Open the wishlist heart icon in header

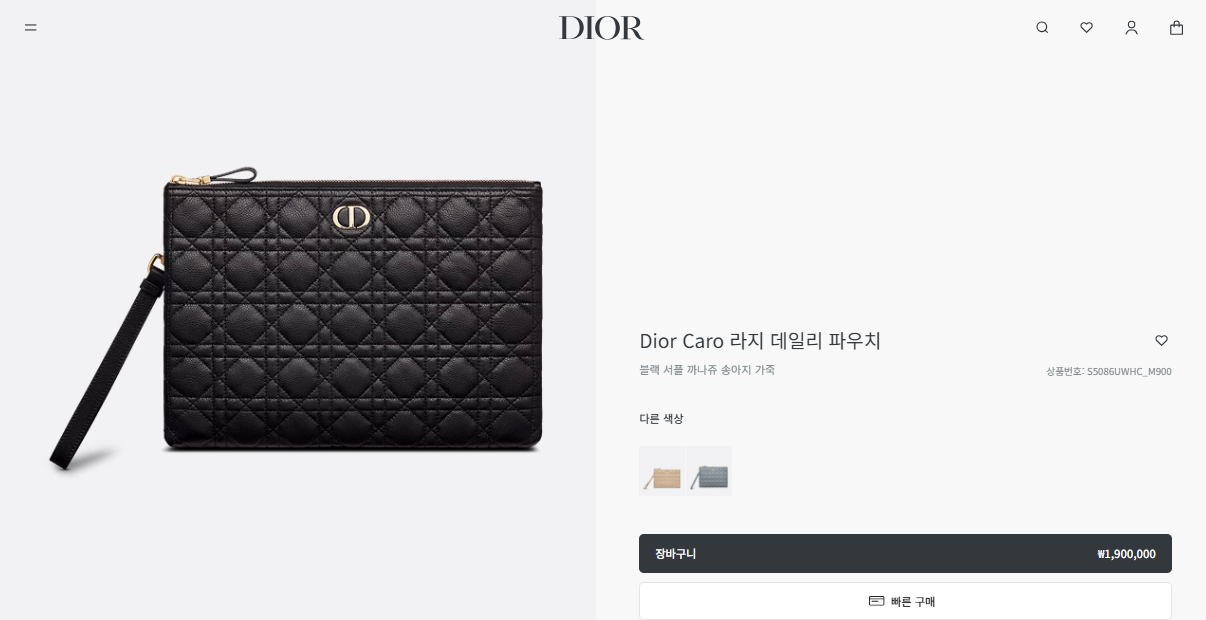click(x=1086, y=28)
